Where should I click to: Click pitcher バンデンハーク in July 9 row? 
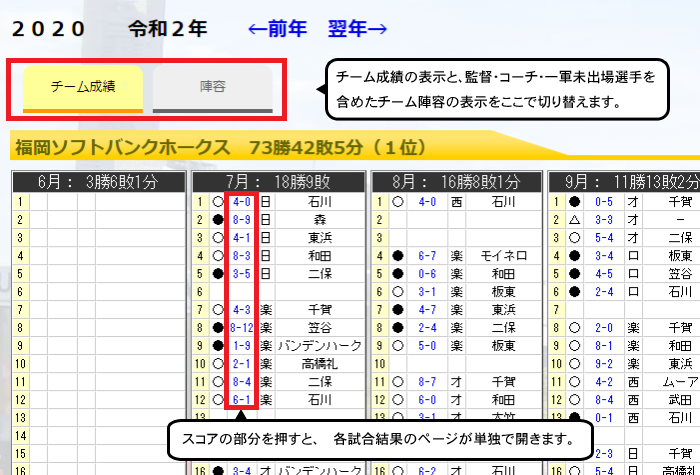320,346
